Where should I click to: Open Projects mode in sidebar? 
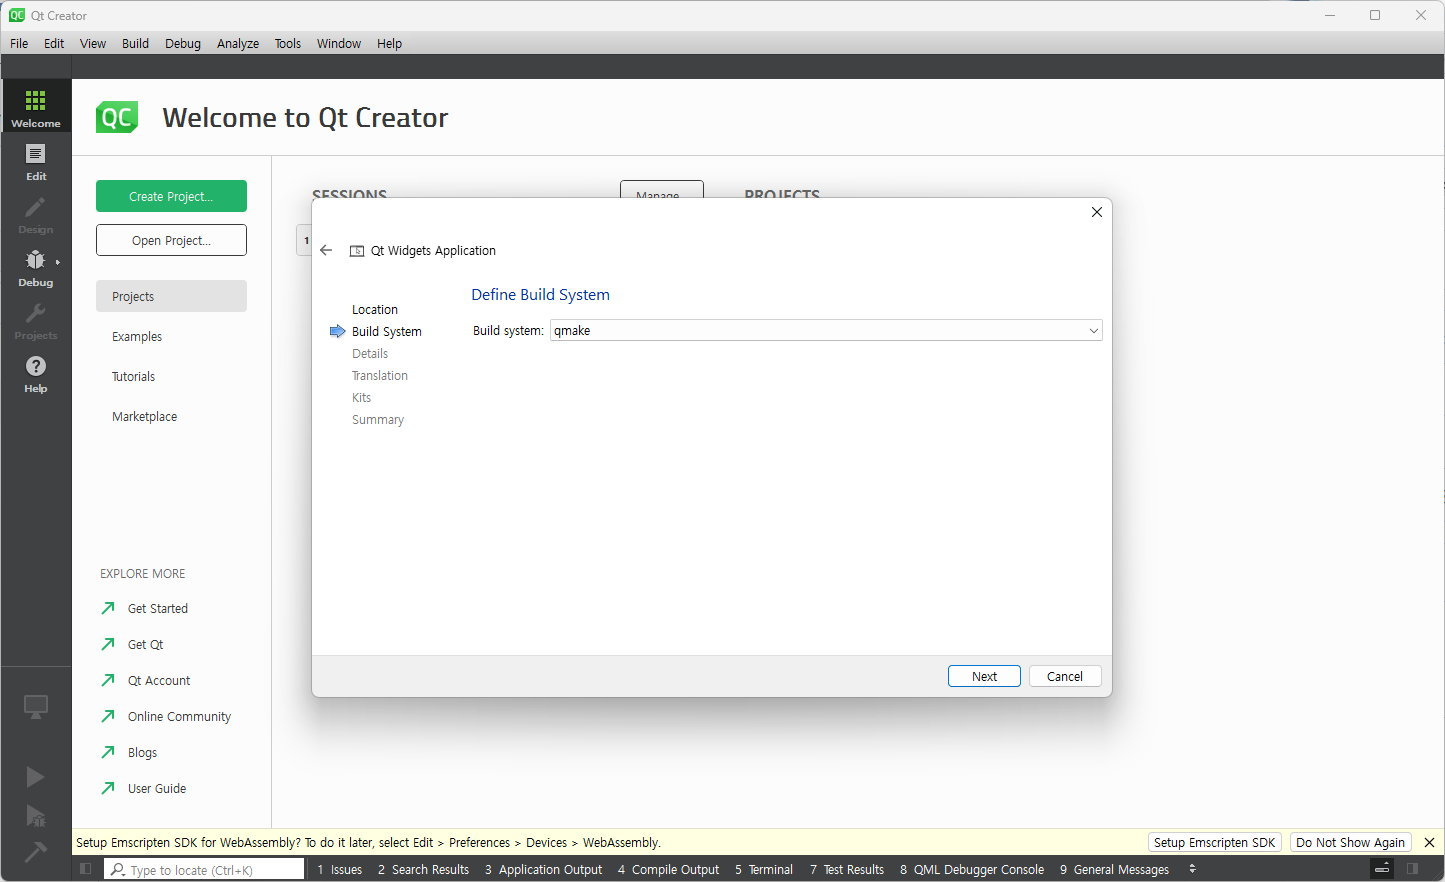(x=36, y=318)
